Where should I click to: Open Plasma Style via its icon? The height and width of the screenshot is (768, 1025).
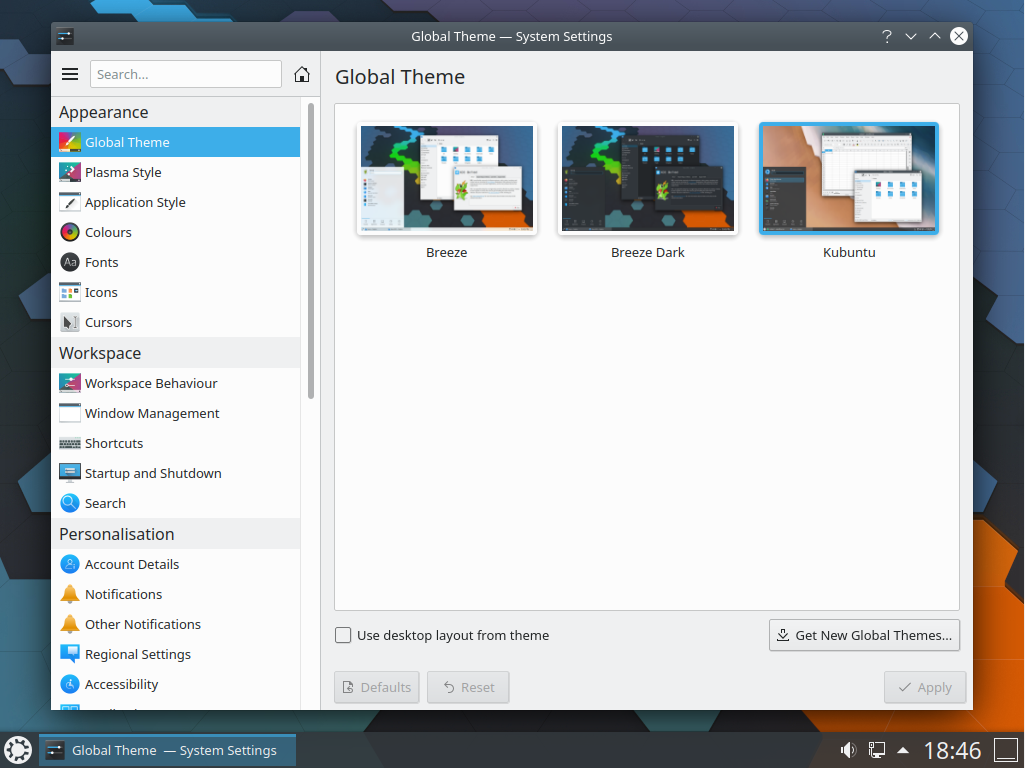[x=70, y=172]
